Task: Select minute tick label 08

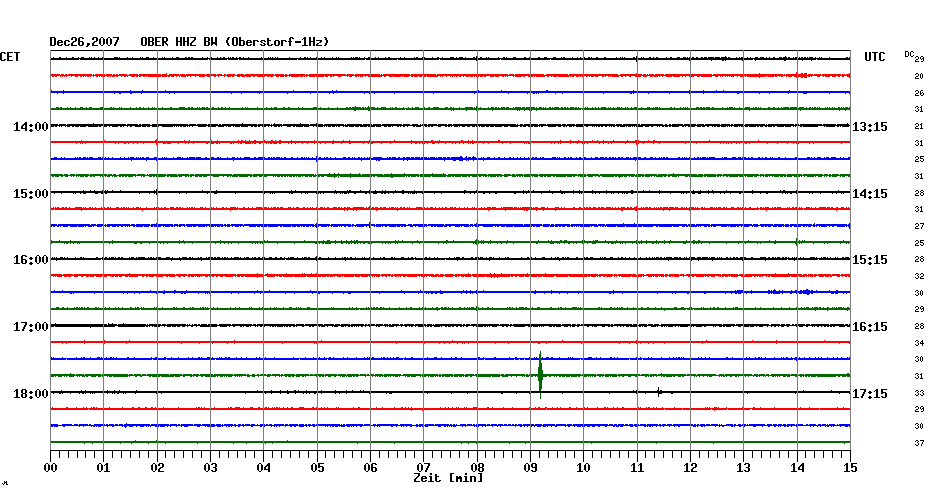Action: click(x=477, y=467)
